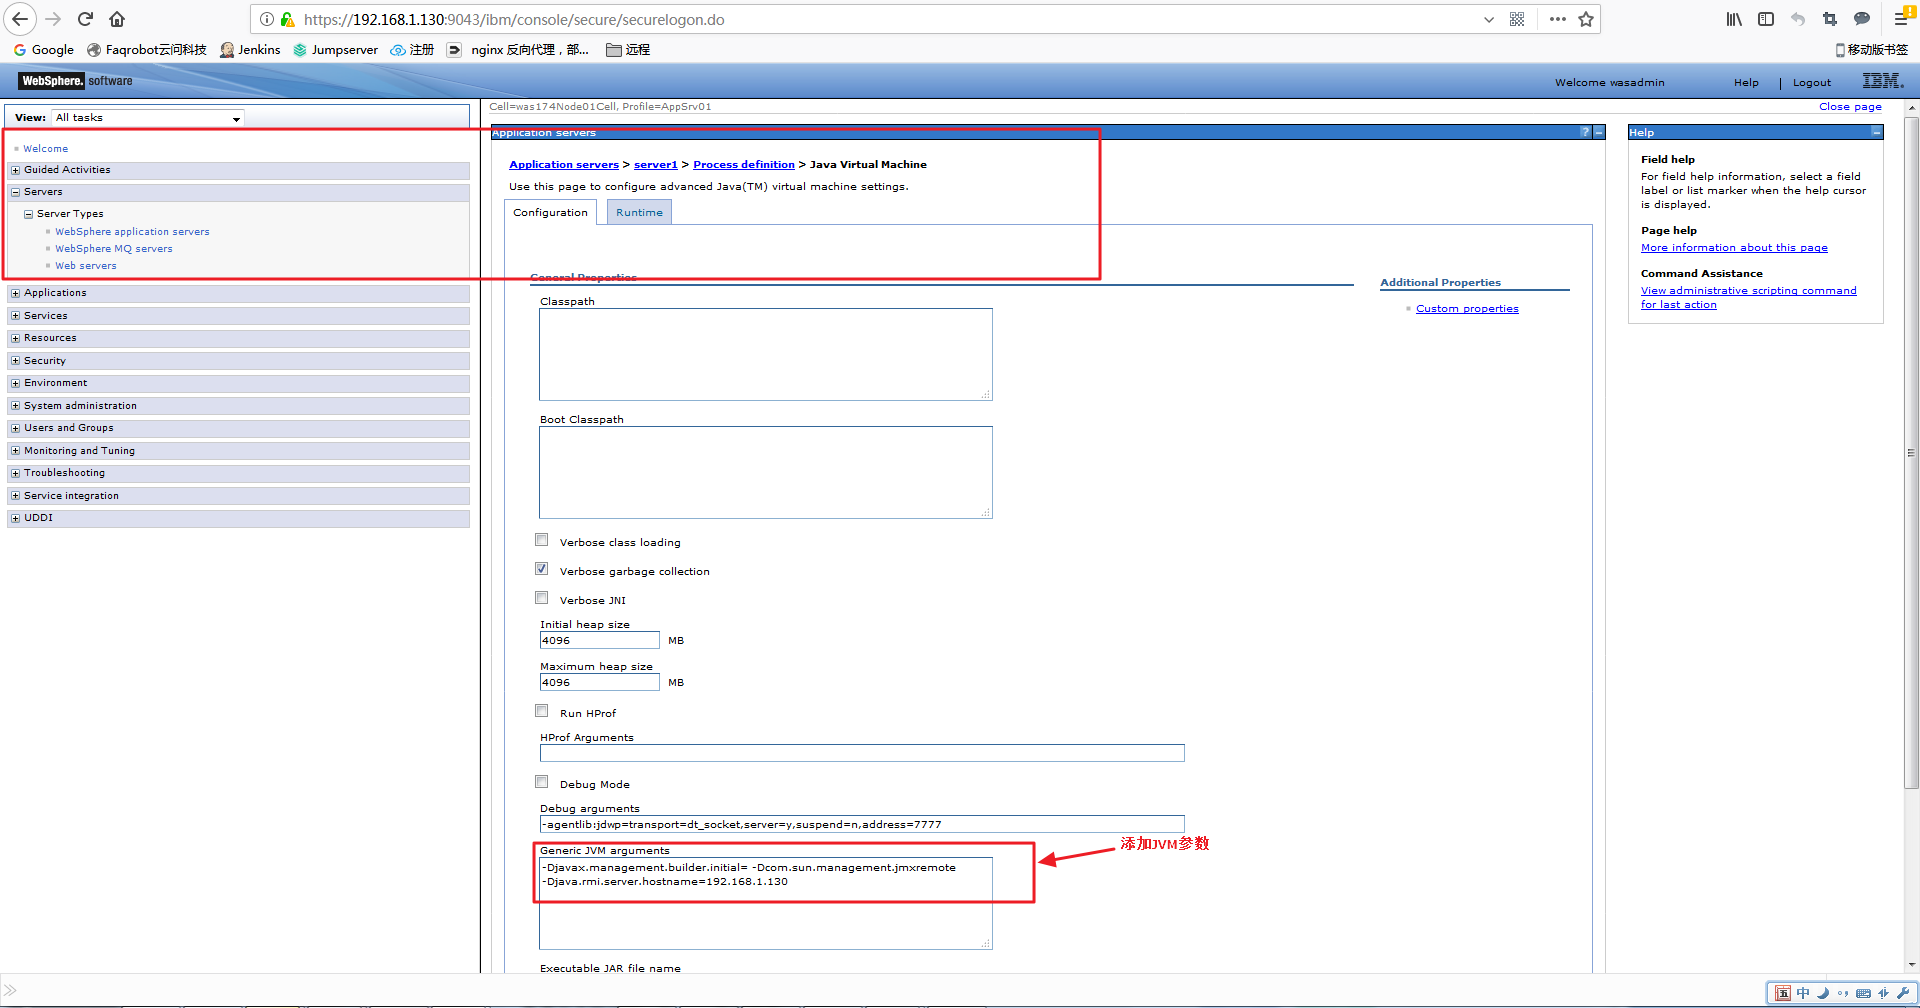Open the Google bookmark
Viewport: 1920px width, 1008px height.
(x=44, y=49)
